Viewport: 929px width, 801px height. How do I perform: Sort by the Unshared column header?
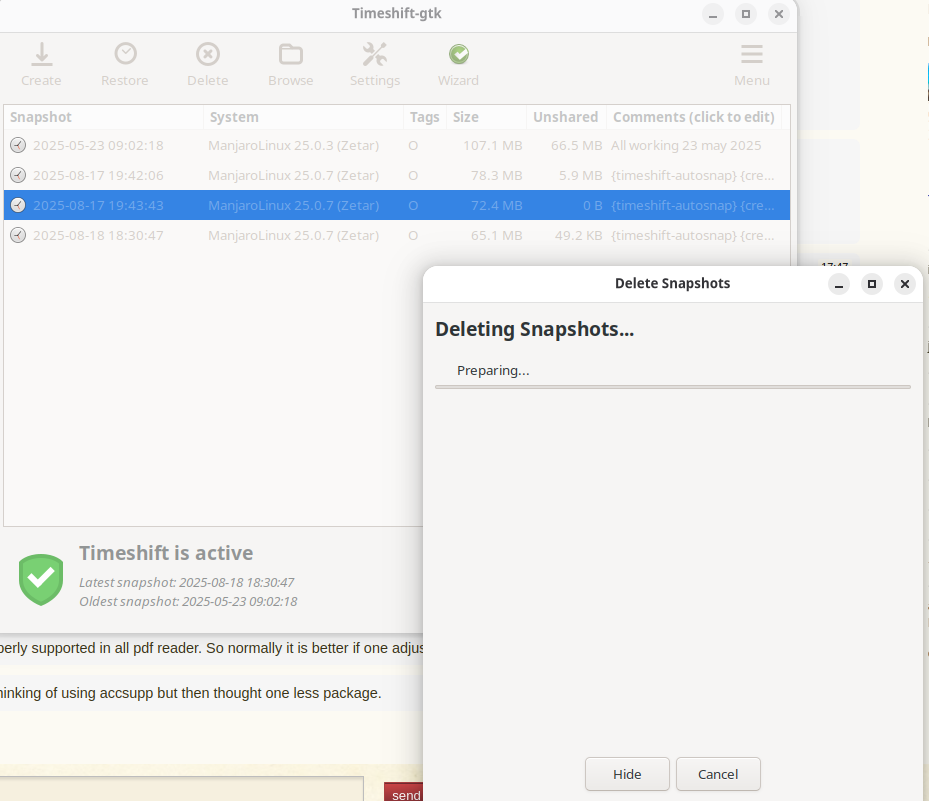pos(566,117)
